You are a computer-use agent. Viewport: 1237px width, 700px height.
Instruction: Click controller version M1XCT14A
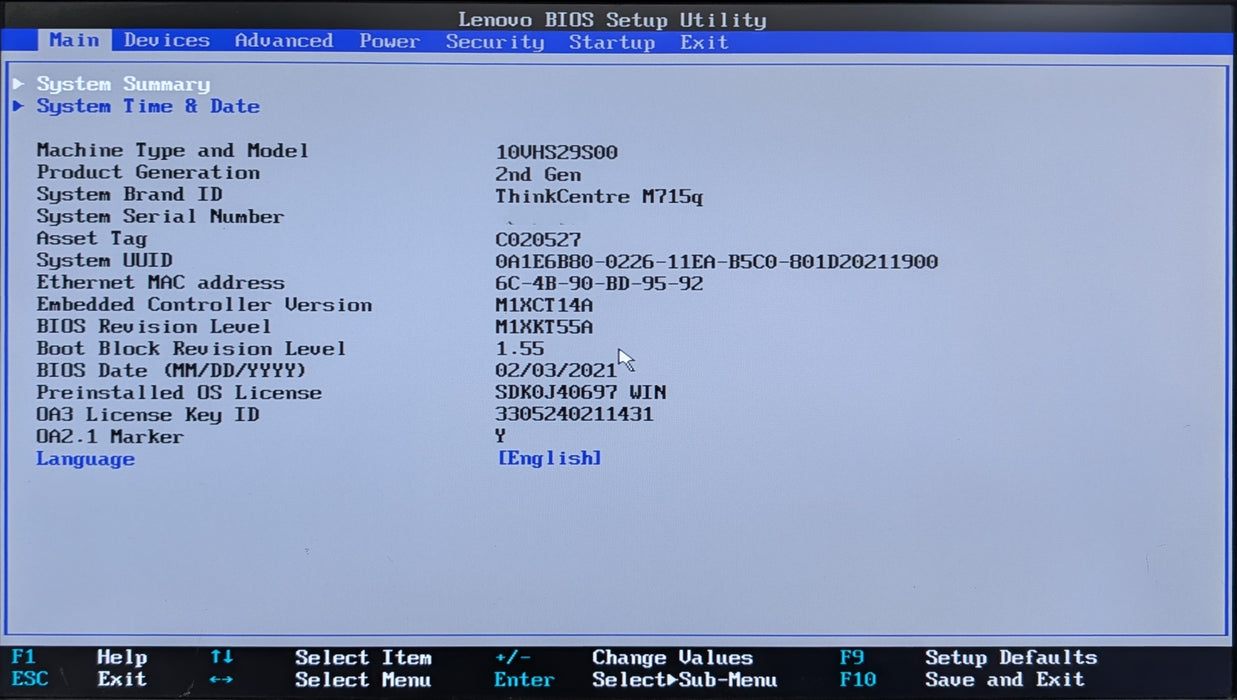(x=544, y=306)
